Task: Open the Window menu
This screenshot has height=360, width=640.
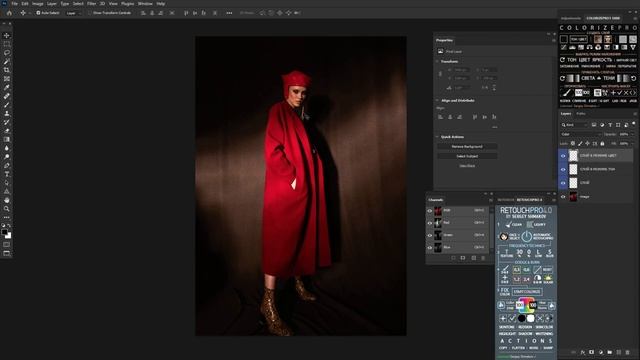Action: pyautogui.click(x=145, y=4)
